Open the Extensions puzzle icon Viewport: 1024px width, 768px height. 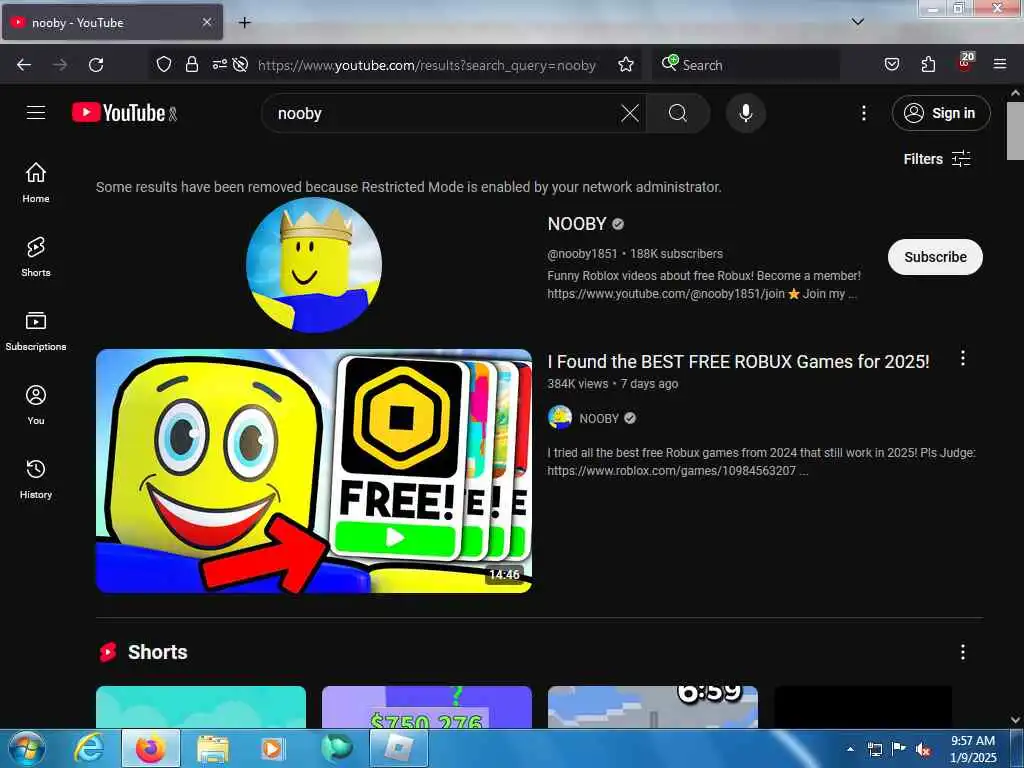(x=928, y=65)
